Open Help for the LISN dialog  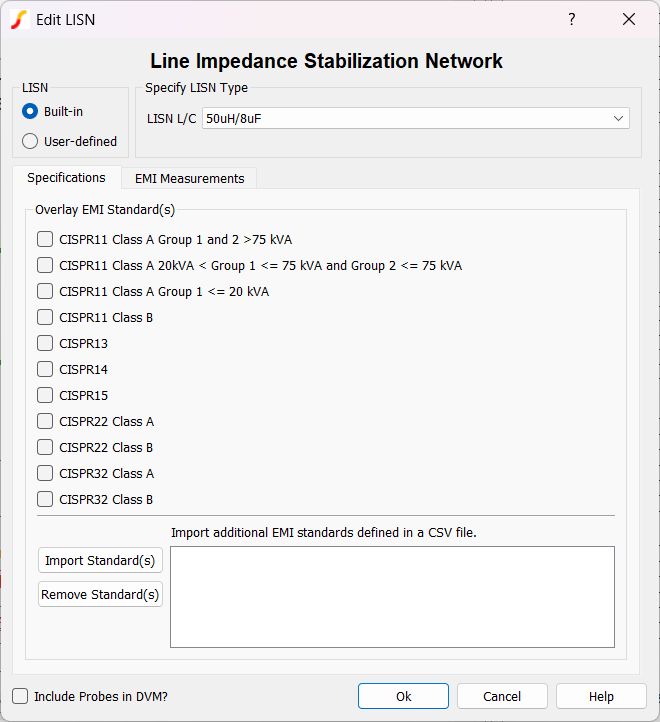(x=601, y=696)
